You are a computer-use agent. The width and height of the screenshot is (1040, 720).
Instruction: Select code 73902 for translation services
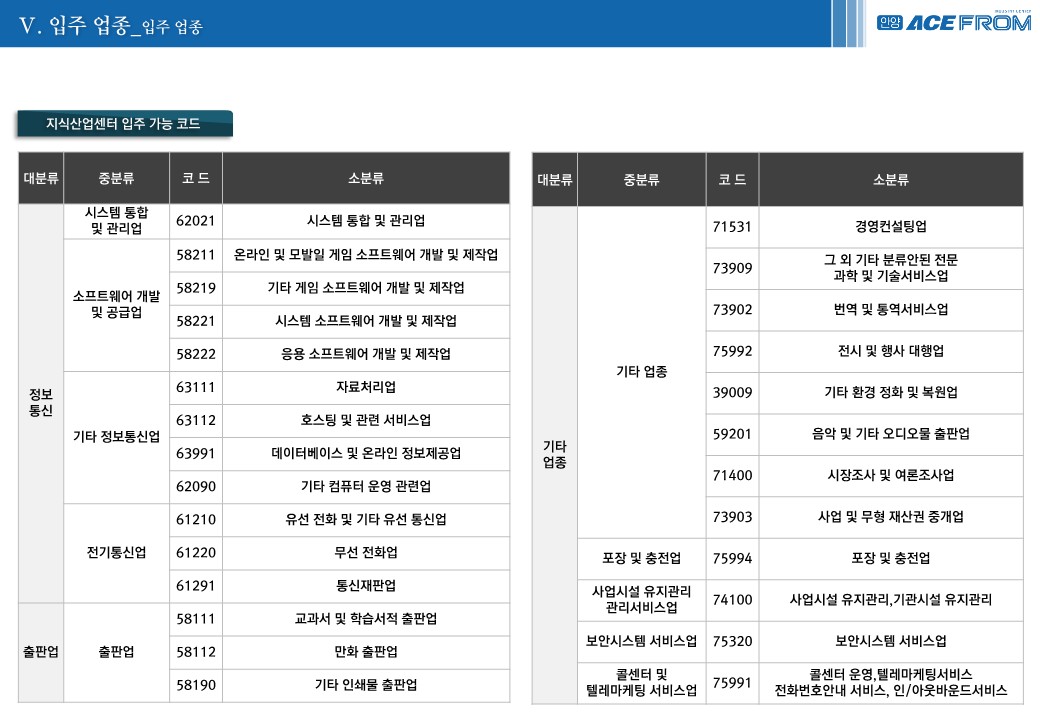tap(732, 310)
